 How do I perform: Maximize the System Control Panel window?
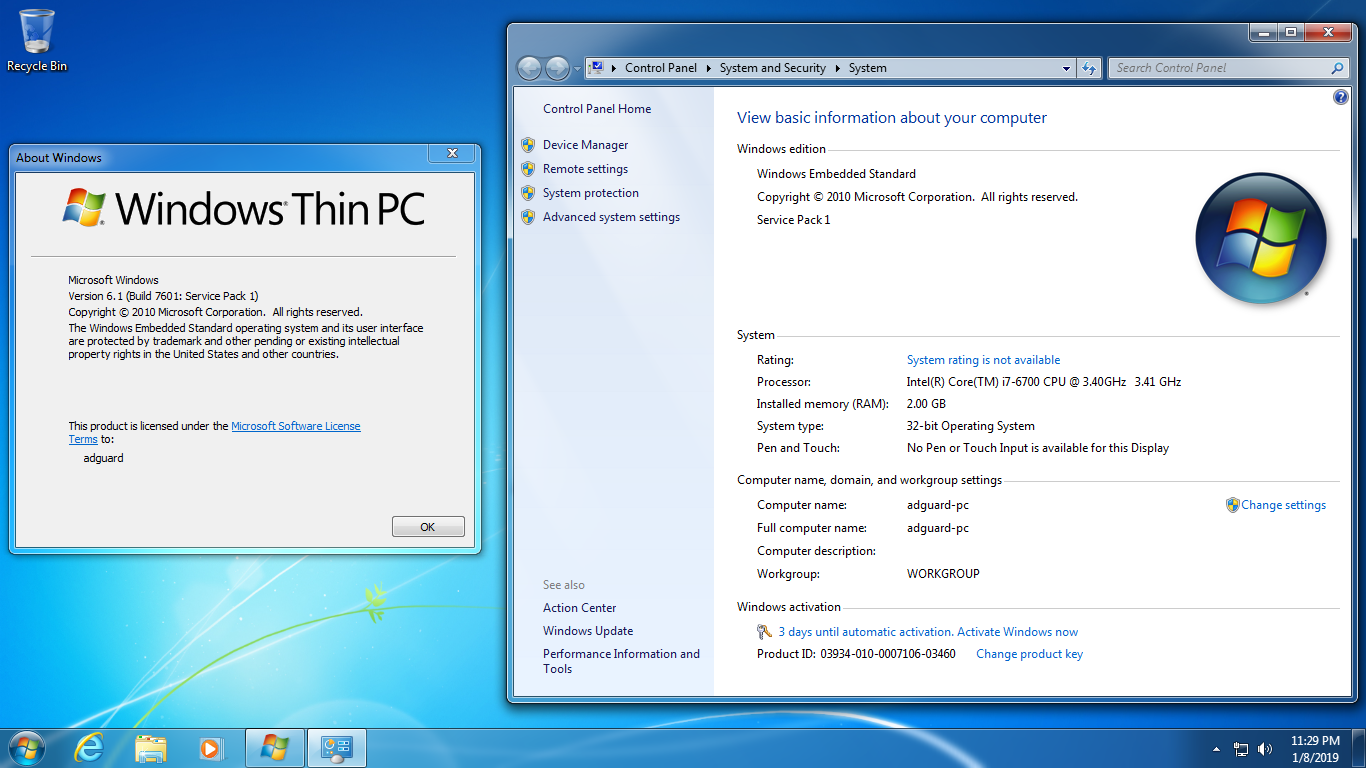coord(1290,32)
